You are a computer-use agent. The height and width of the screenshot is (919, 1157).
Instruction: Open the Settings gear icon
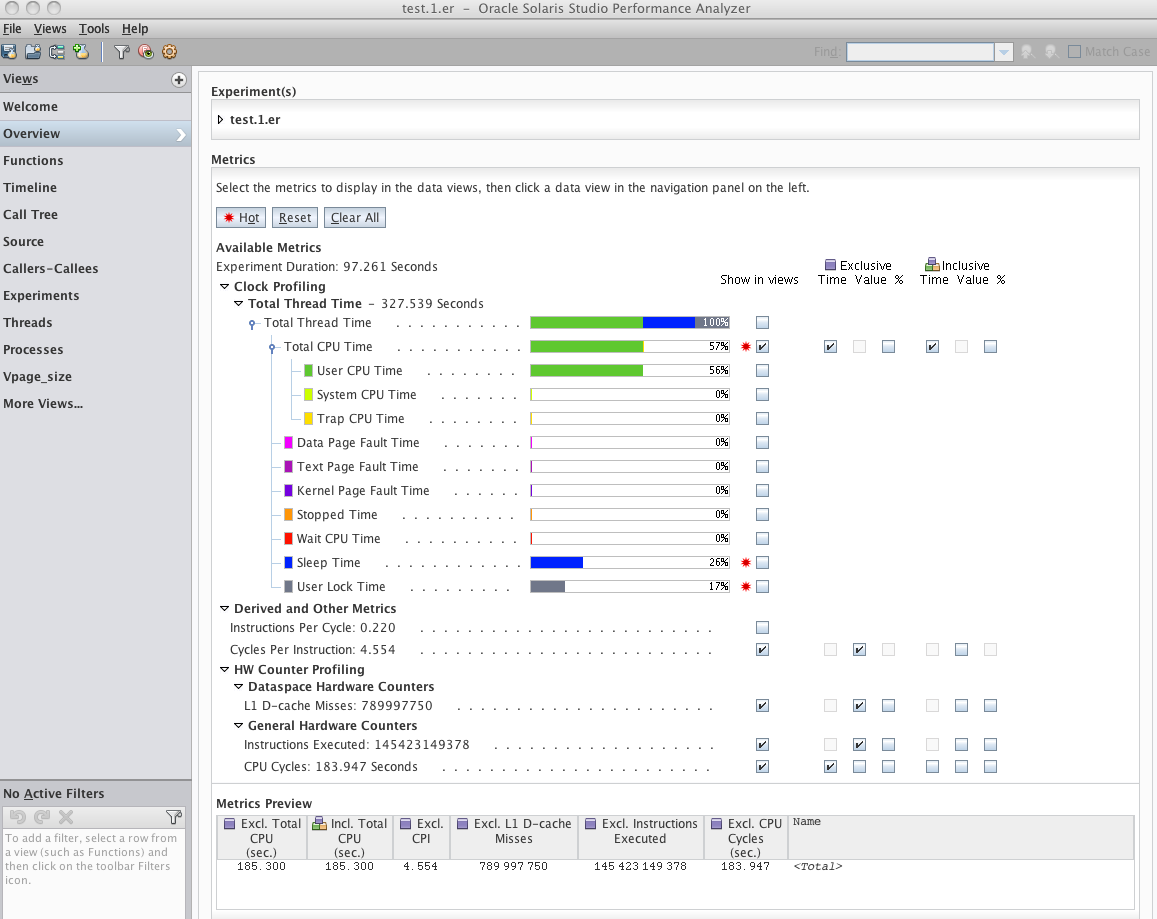point(170,52)
